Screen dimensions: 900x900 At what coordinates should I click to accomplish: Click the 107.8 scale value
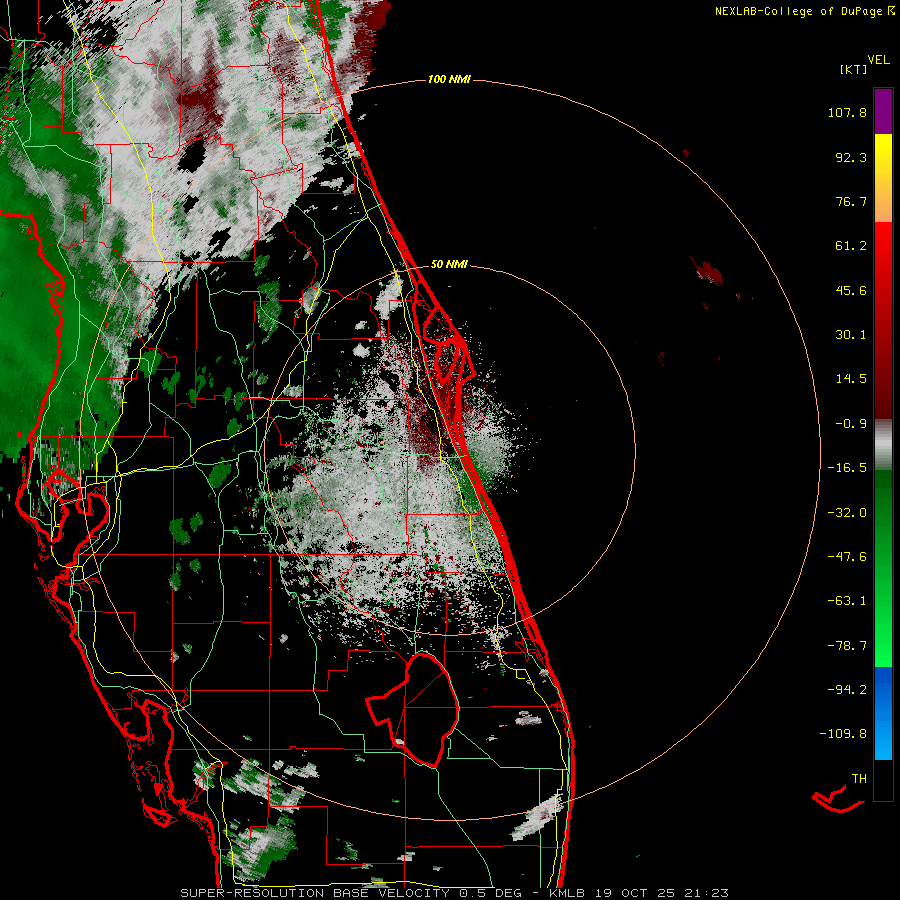(x=847, y=112)
